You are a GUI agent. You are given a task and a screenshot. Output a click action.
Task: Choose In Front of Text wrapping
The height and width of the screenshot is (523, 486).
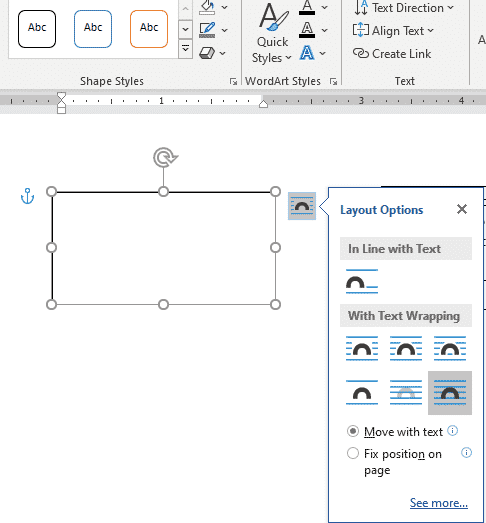pos(450,393)
